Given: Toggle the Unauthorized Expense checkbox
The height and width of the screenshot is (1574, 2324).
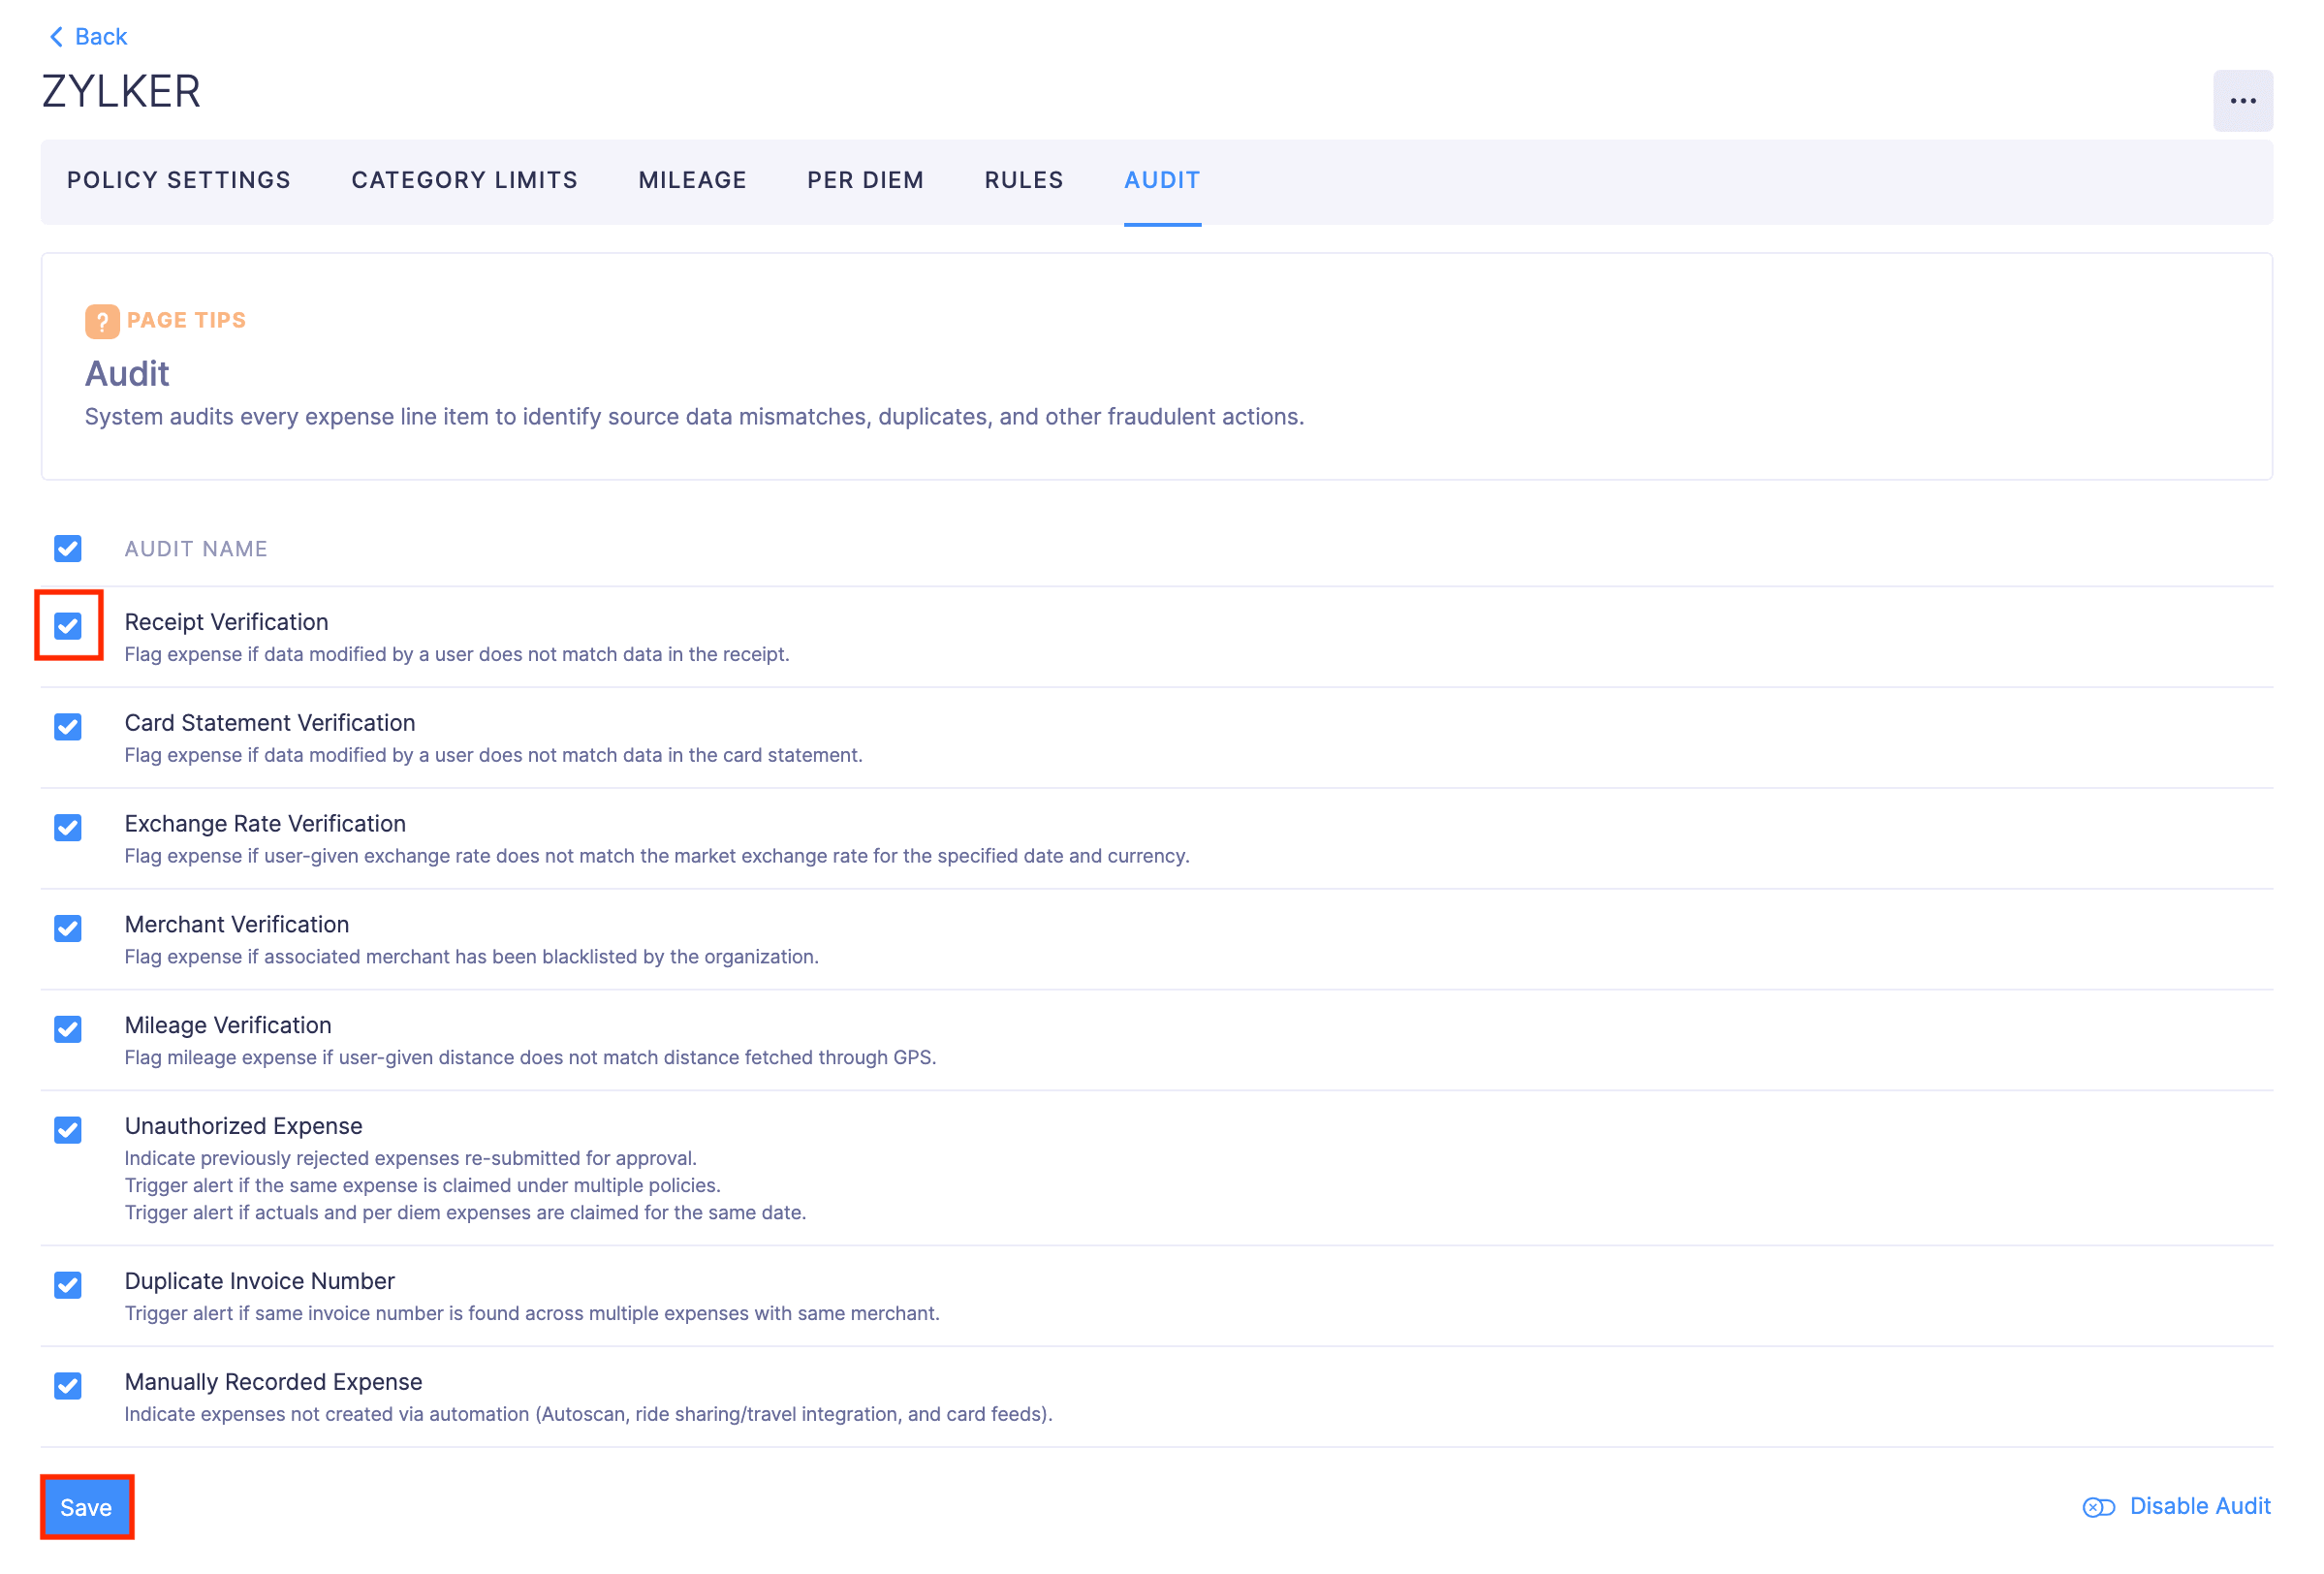Looking at the screenshot, I should click(68, 1131).
